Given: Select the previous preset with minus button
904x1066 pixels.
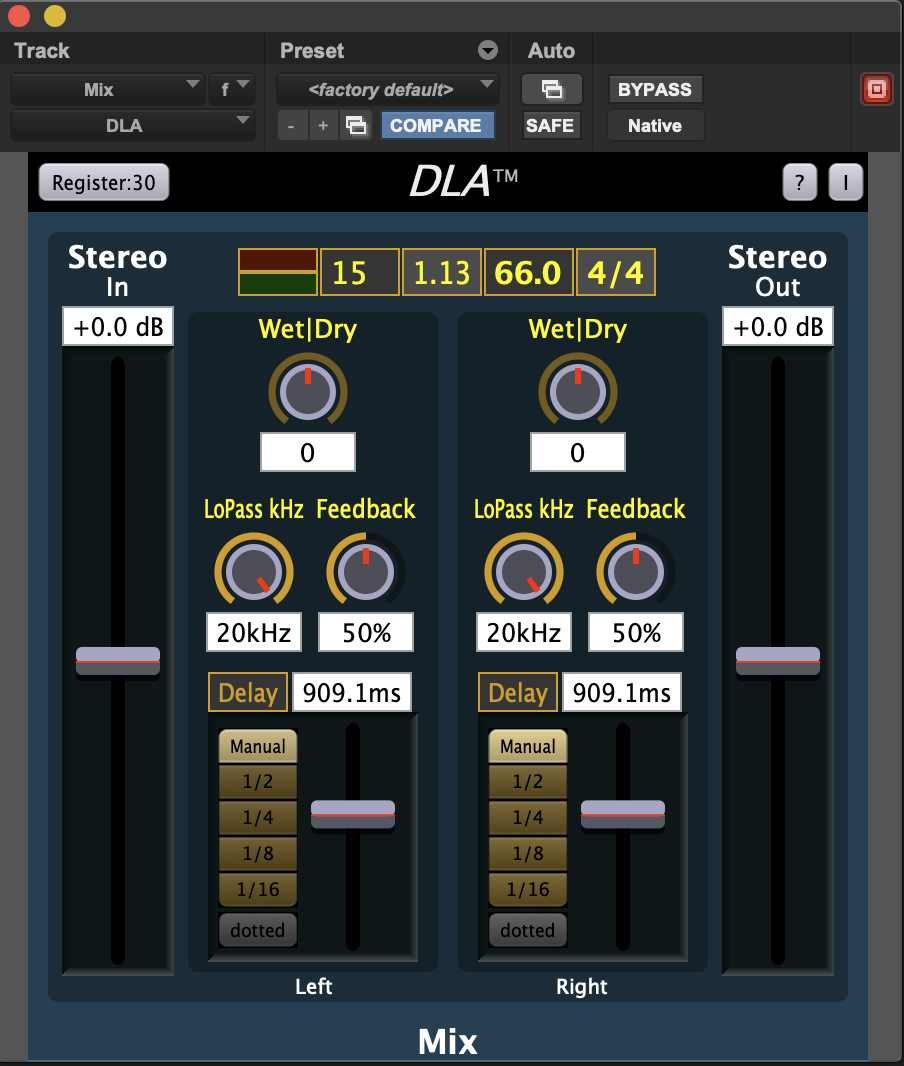Looking at the screenshot, I should [x=291, y=125].
